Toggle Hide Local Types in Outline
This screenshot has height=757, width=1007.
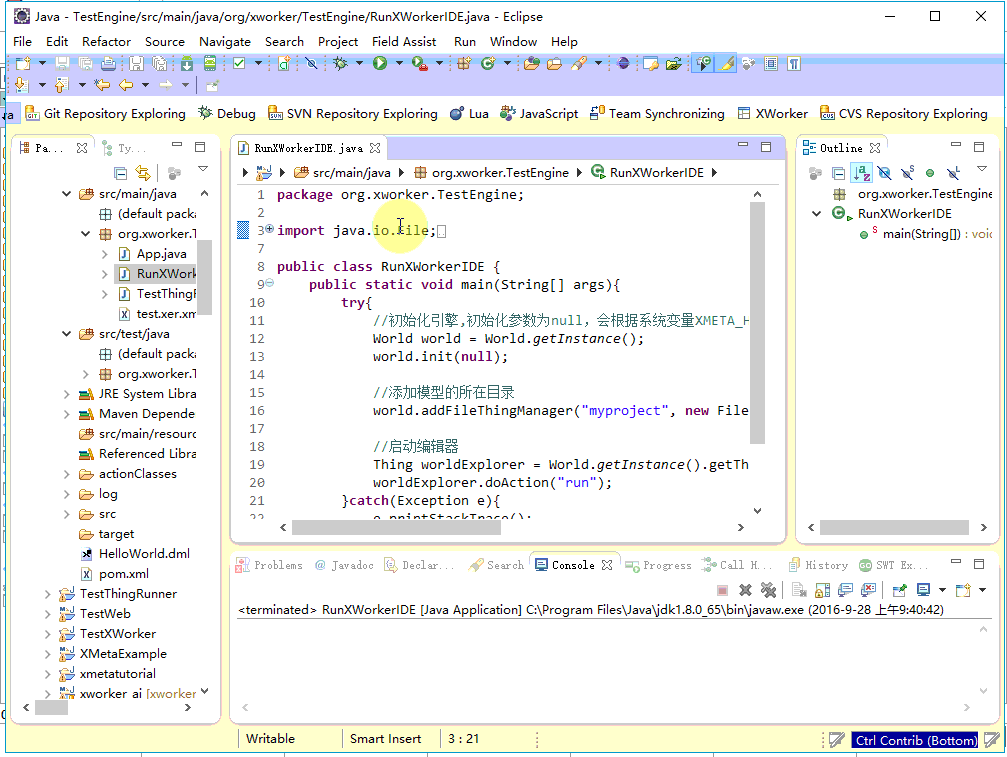pos(954,173)
